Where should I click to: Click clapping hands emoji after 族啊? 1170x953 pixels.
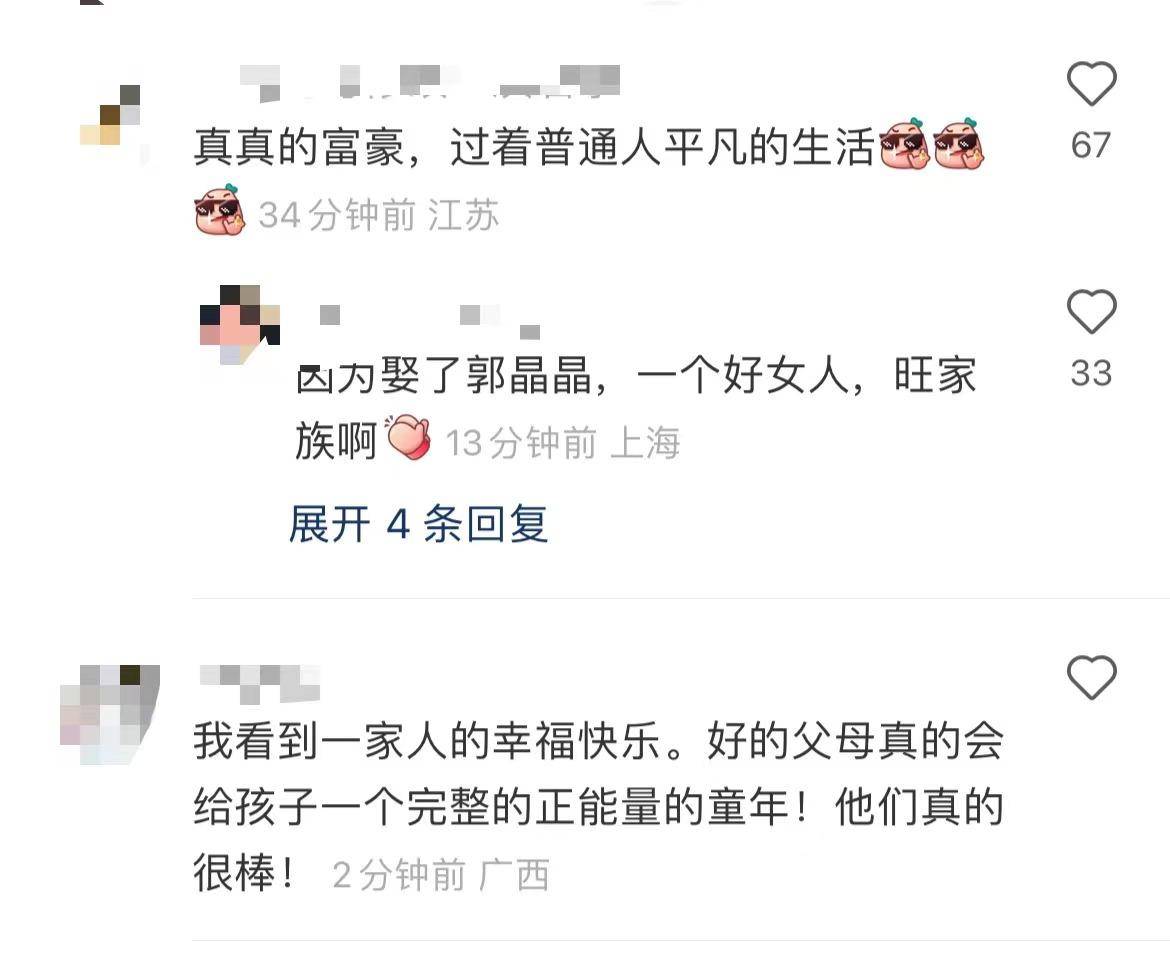(408, 437)
